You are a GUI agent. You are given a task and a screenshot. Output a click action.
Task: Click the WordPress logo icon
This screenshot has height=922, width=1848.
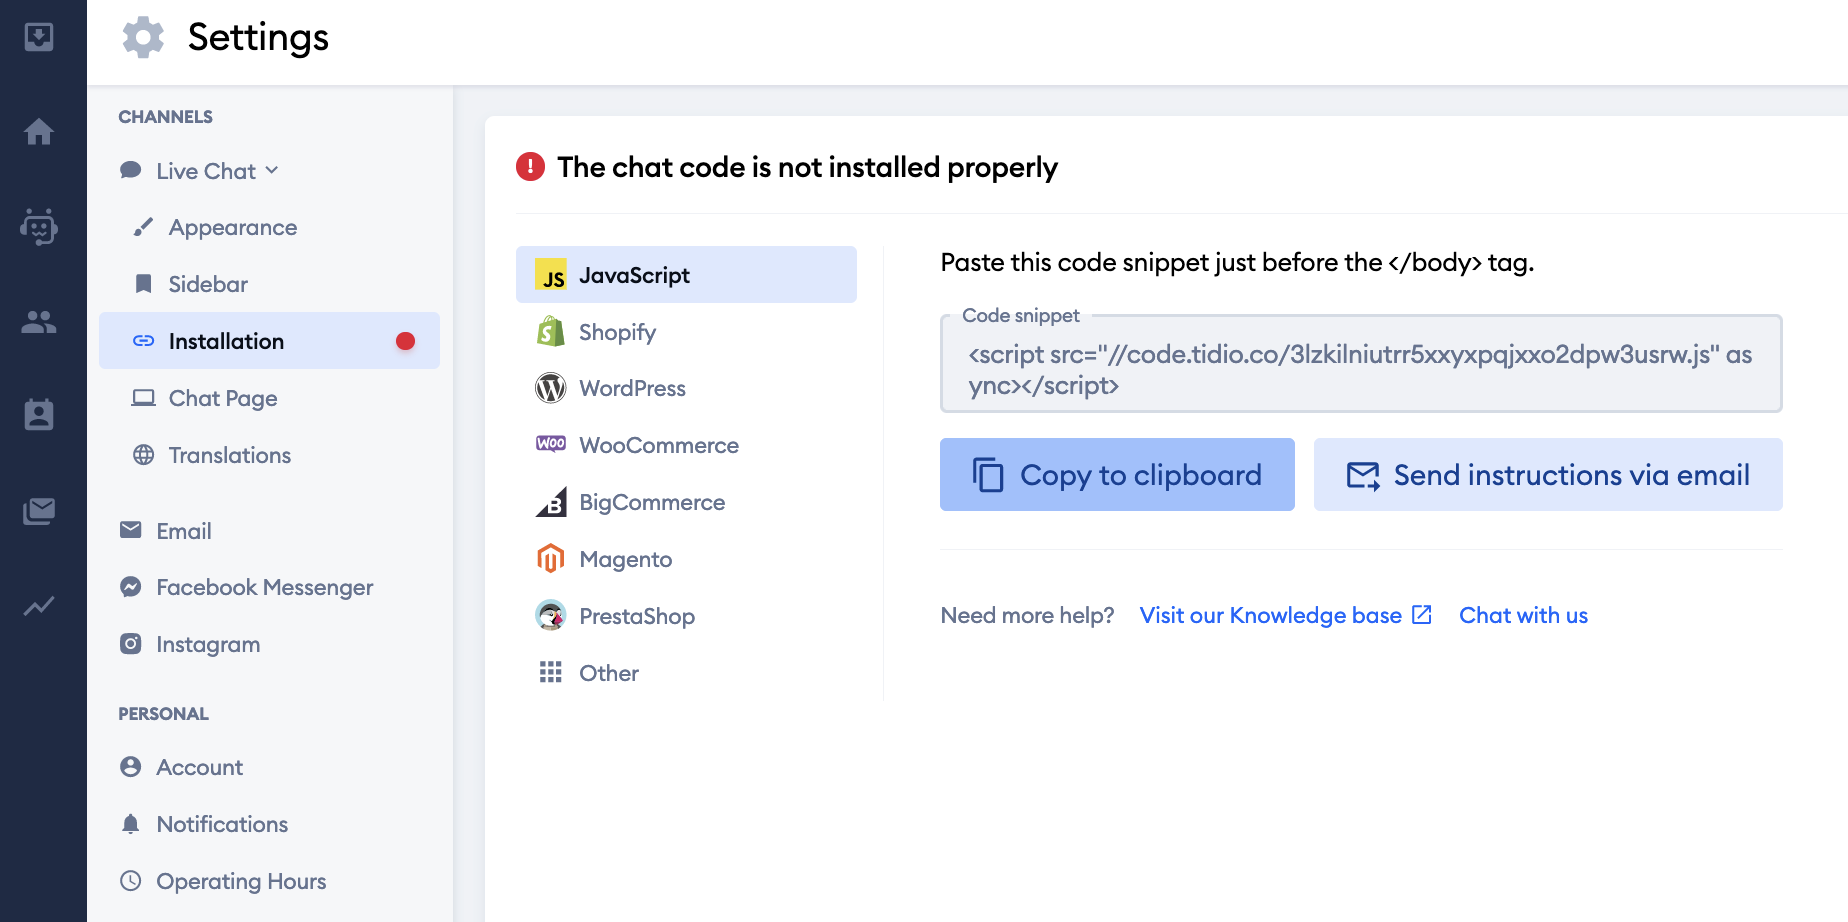(550, 388)
